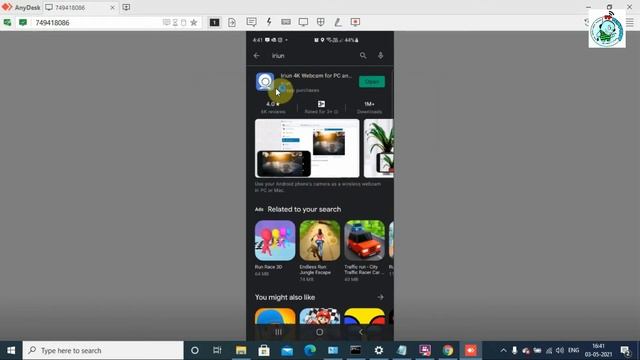
Task: Tap the green Open button
Action: coord(371,82)
